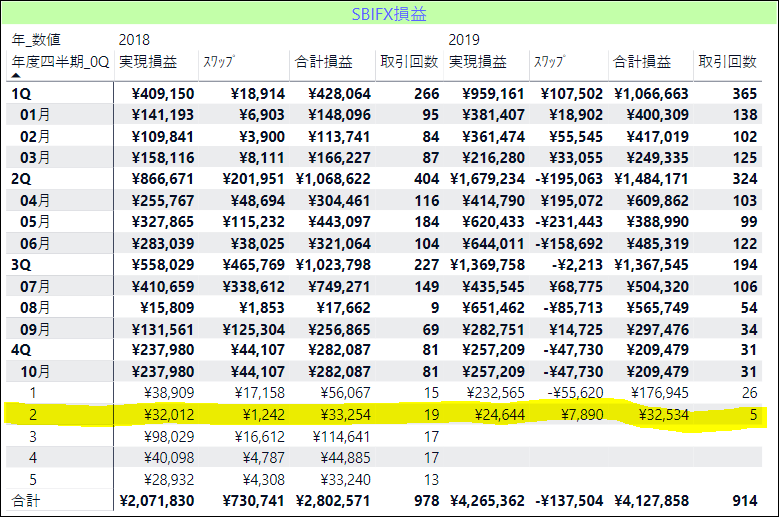This screenshot has height=517, width=779.
Task: Click the 実現損益 header under 2019
Action: (x=478, y=62)
